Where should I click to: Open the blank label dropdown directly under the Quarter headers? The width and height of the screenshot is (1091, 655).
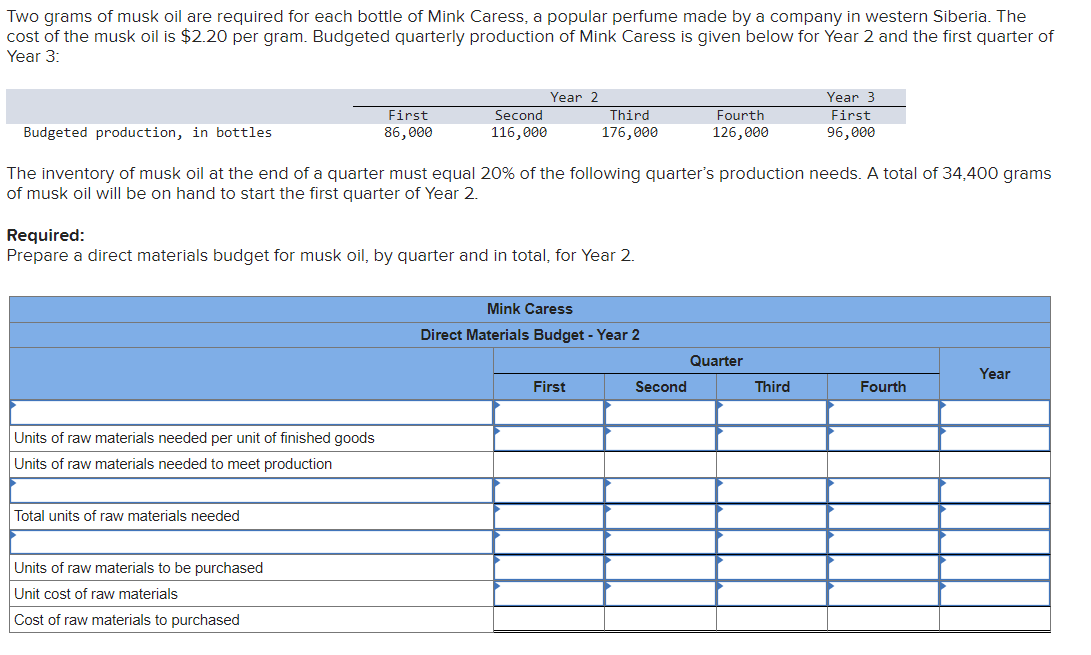click(251, 412)
